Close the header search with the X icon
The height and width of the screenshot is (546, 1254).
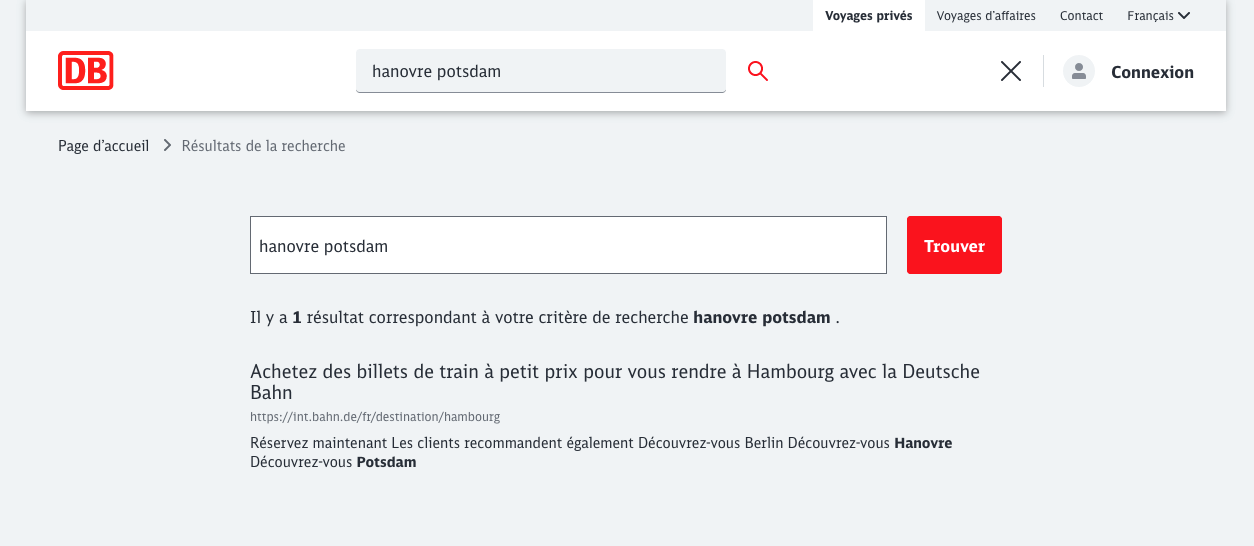coord(1011,71)
